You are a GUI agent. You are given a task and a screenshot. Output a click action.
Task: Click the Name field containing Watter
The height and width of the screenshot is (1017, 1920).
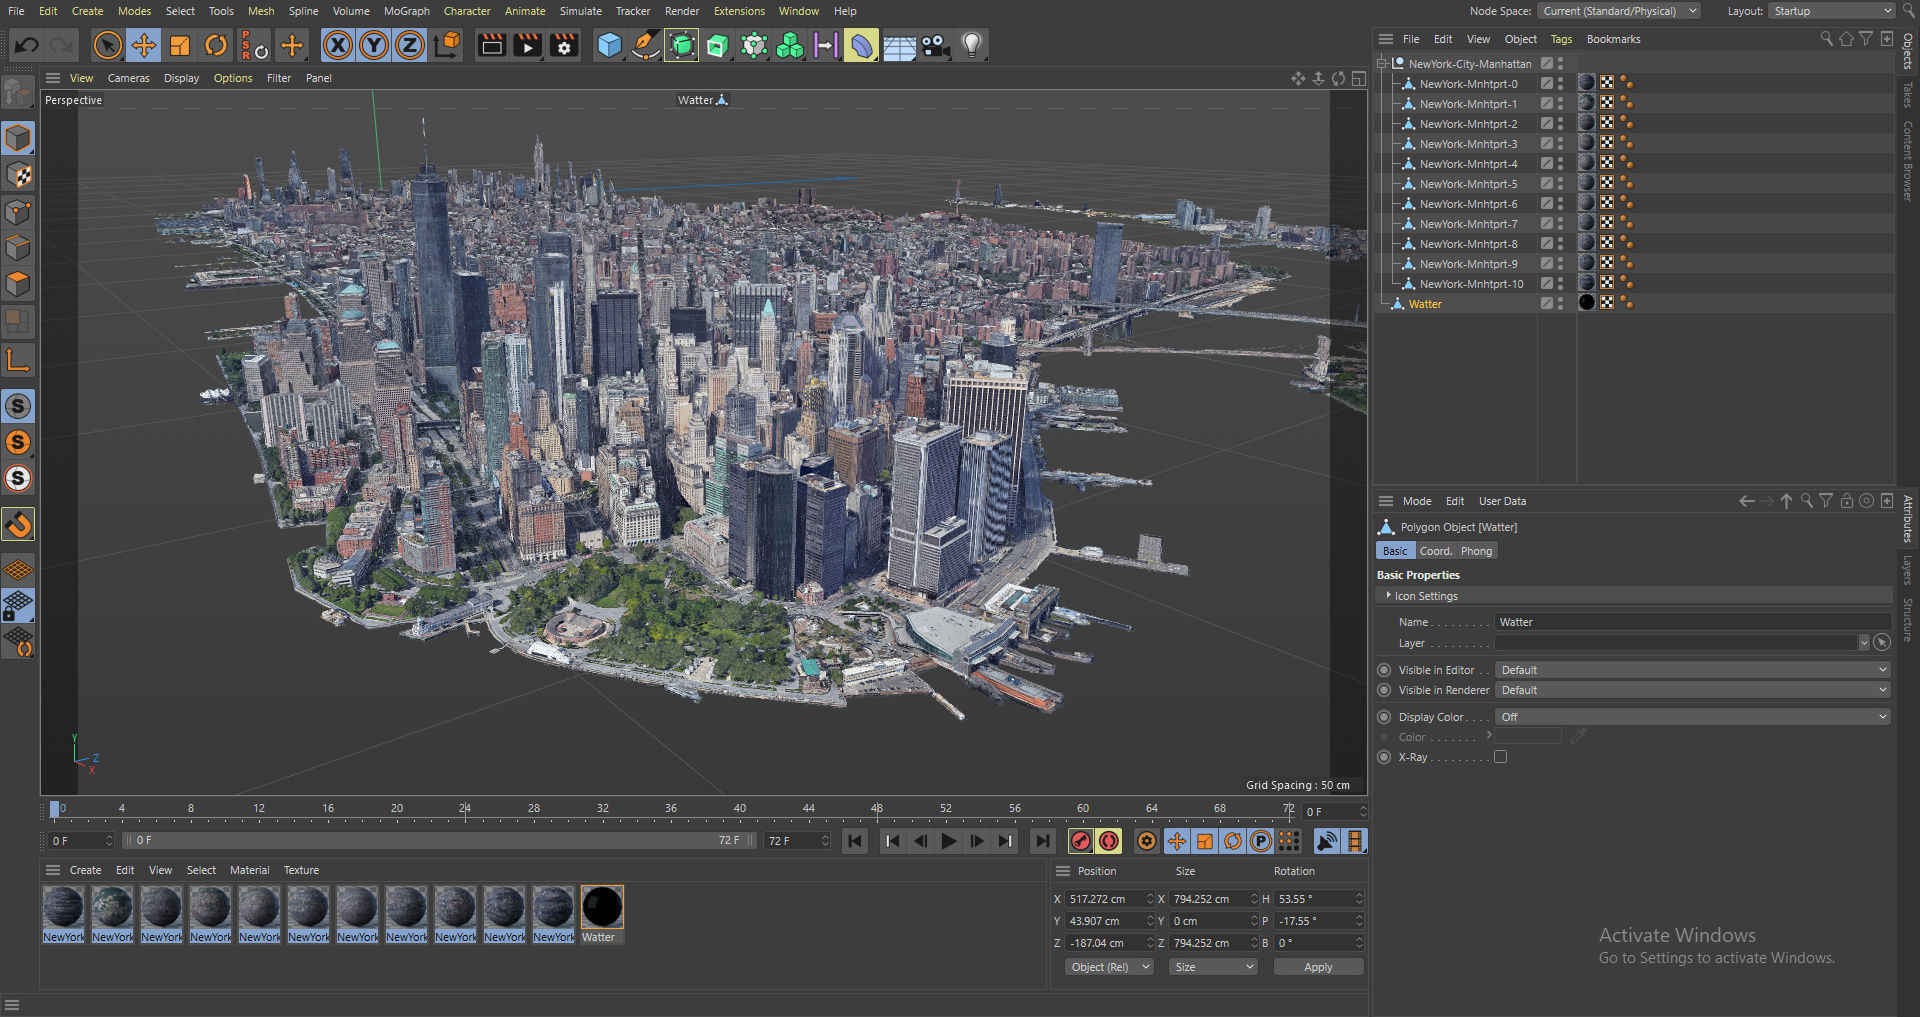1691,622
